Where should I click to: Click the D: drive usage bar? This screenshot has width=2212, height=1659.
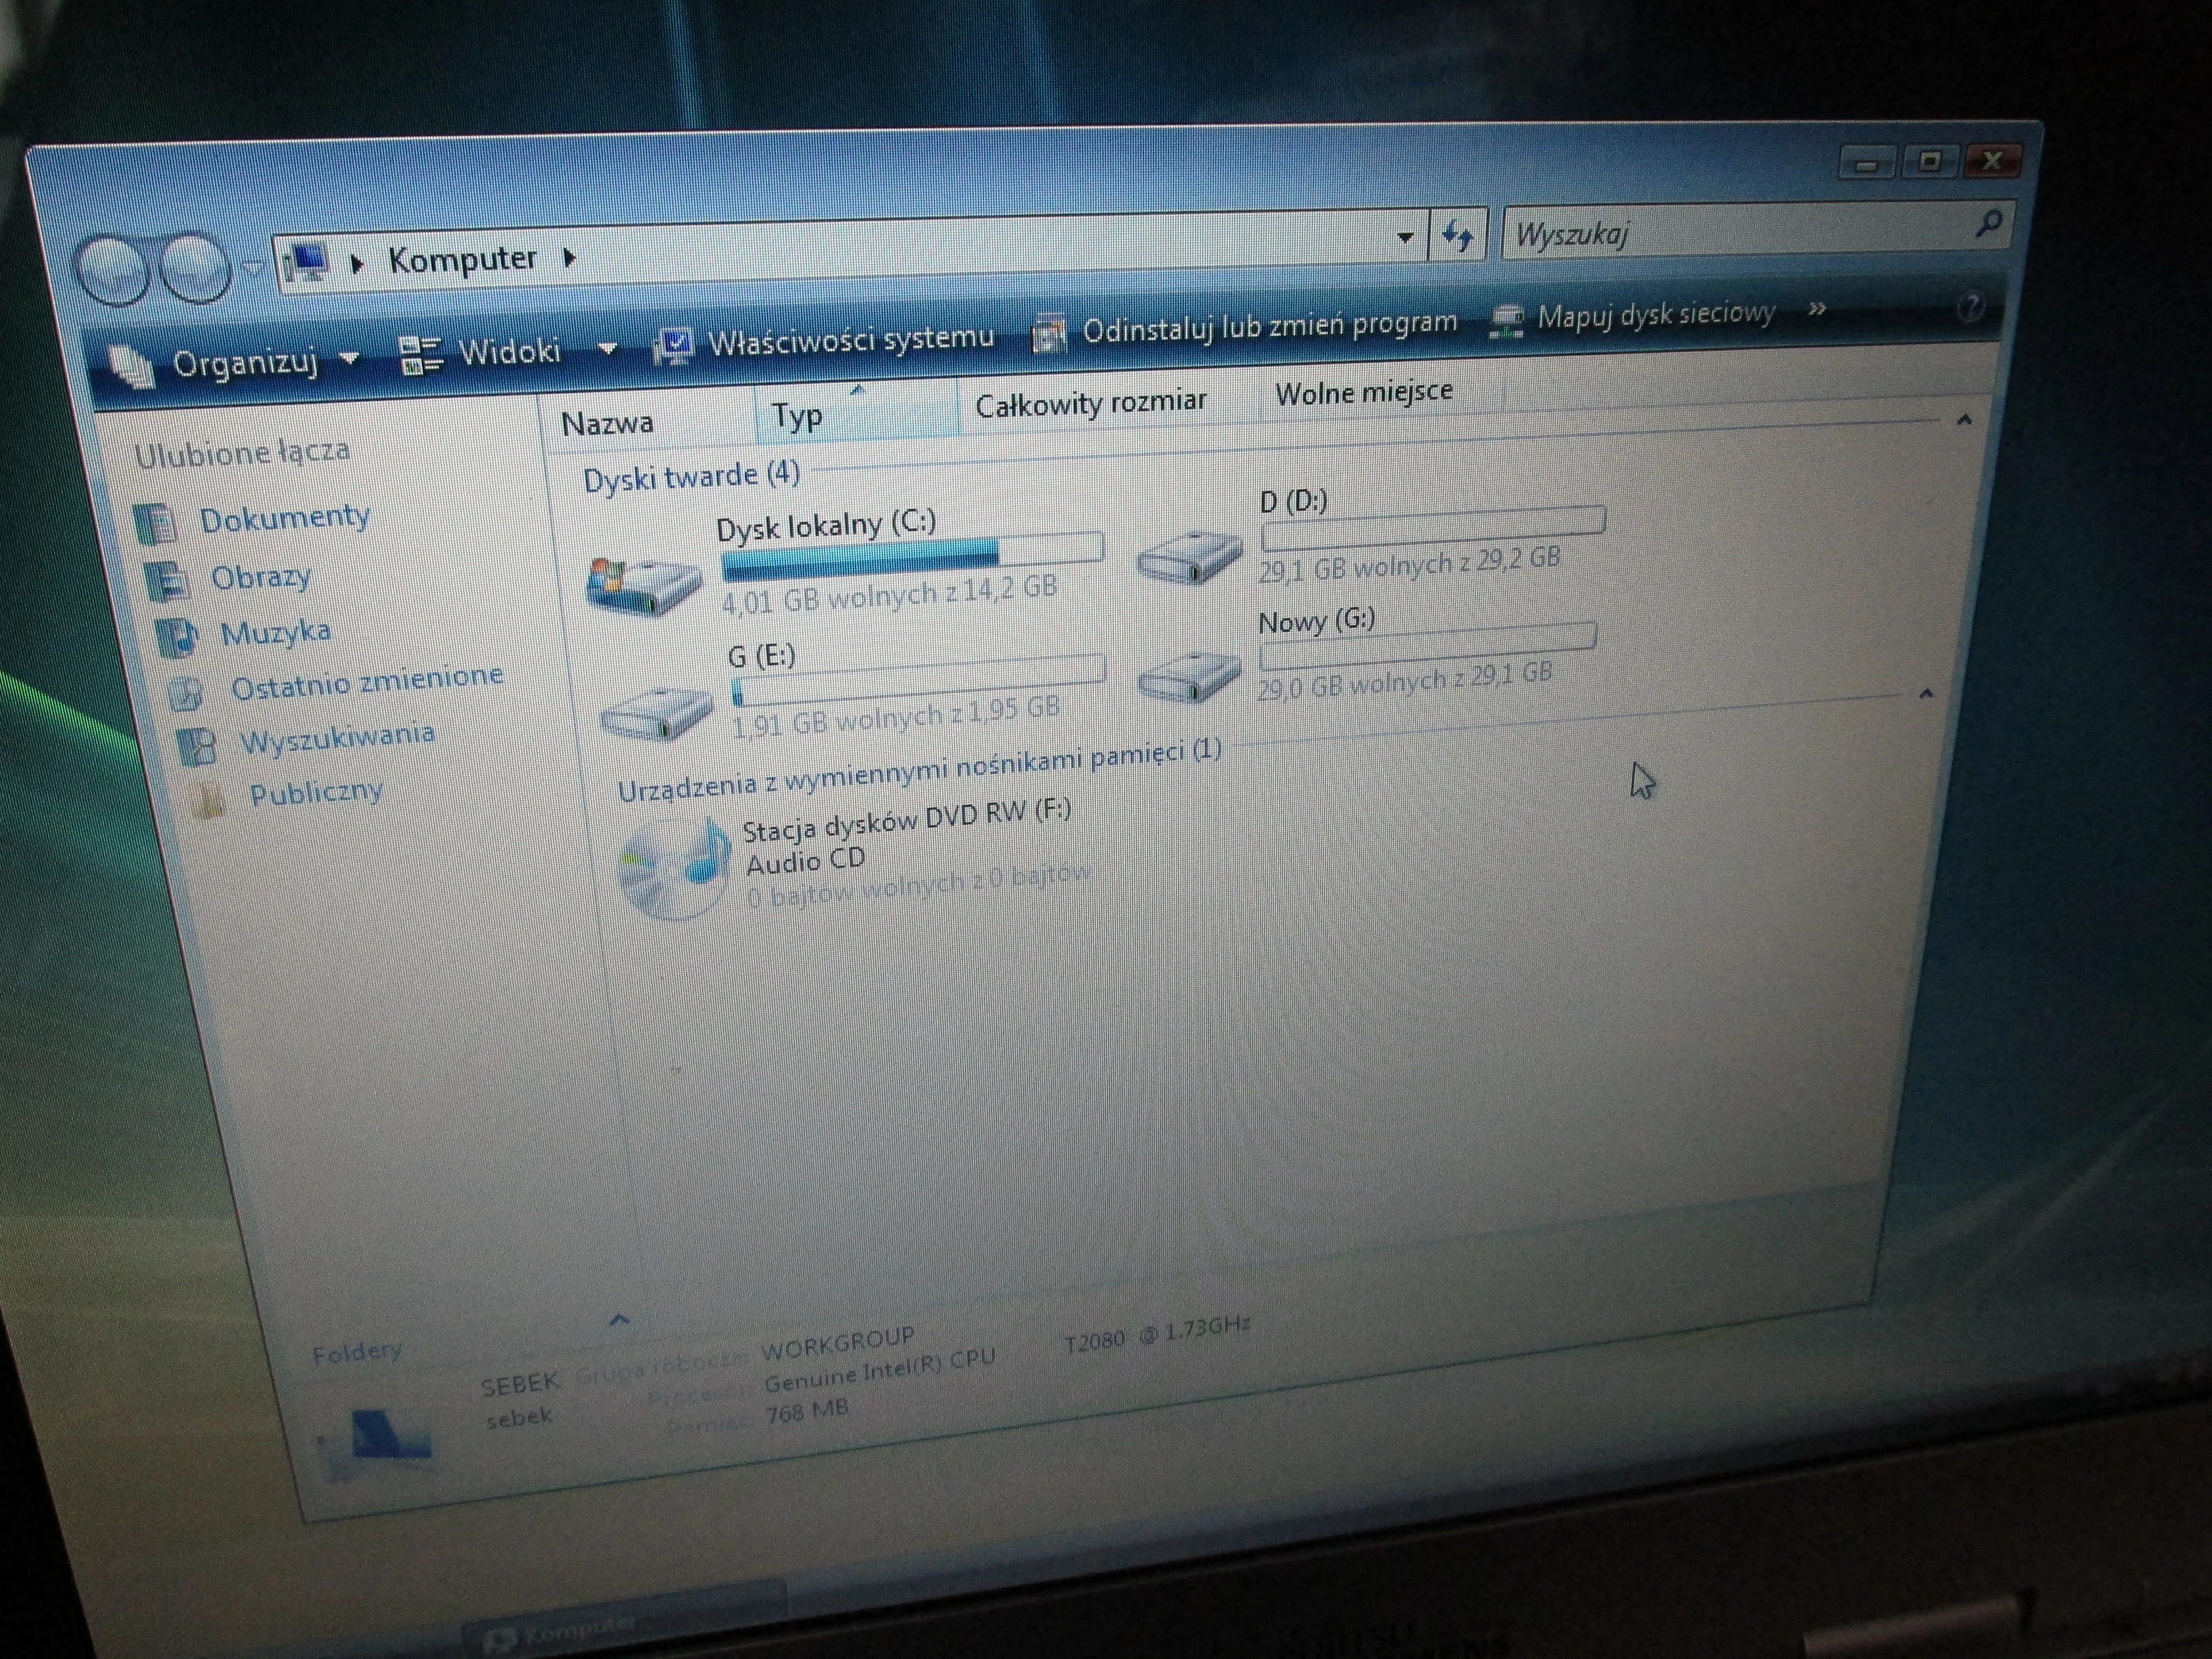coord(1433,528)
